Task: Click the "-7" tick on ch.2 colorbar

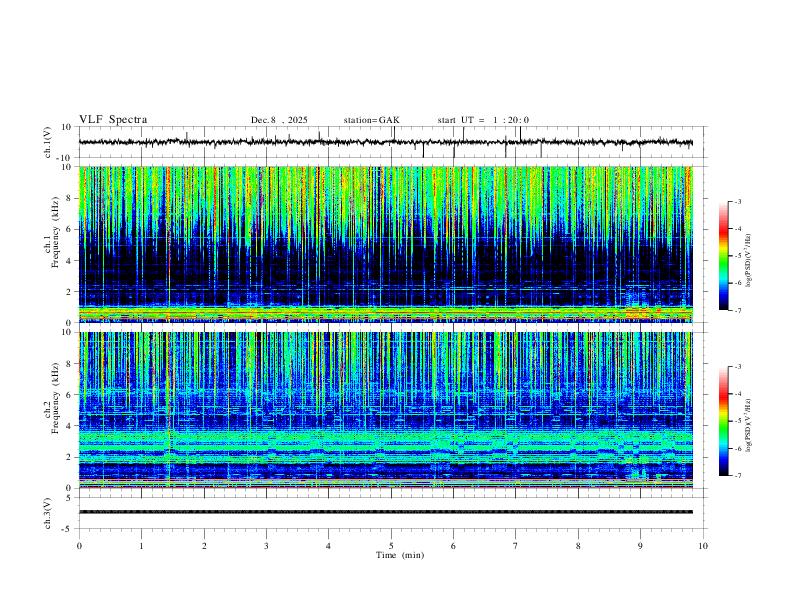Action: [737, 476]
